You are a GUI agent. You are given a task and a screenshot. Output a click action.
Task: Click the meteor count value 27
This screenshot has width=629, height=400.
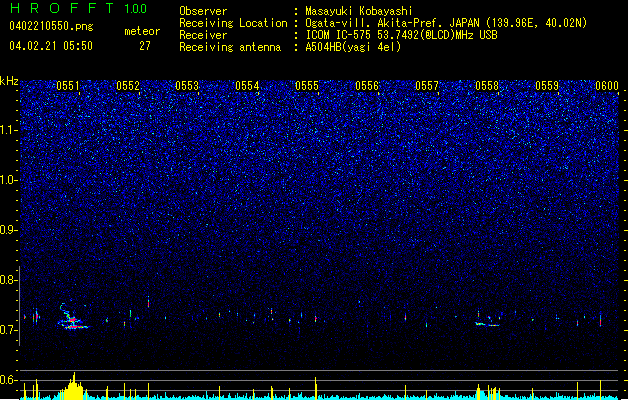pyautogui.click(x=145, y=46)
